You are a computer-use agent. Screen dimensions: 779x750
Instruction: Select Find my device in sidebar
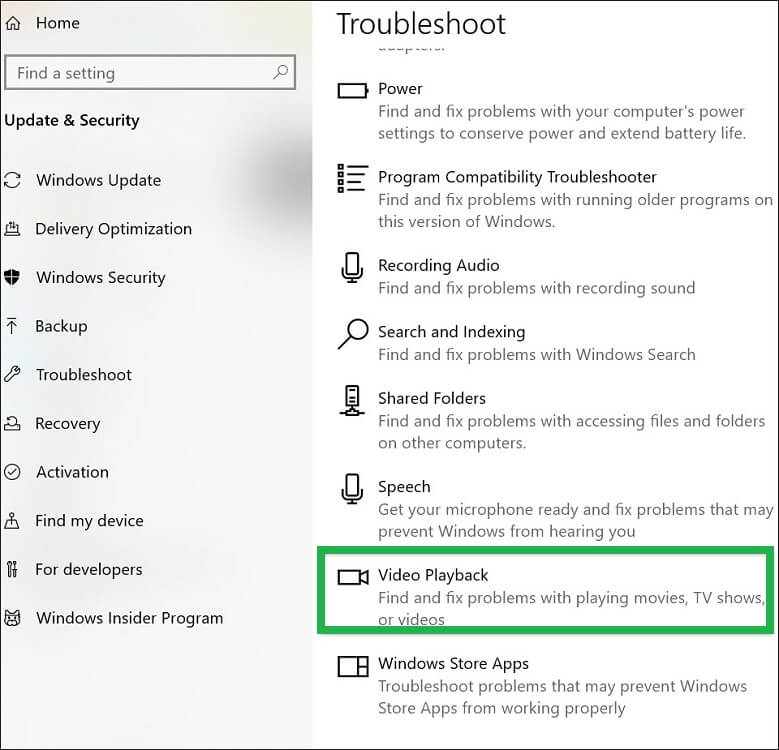click(x=89, y=521)
